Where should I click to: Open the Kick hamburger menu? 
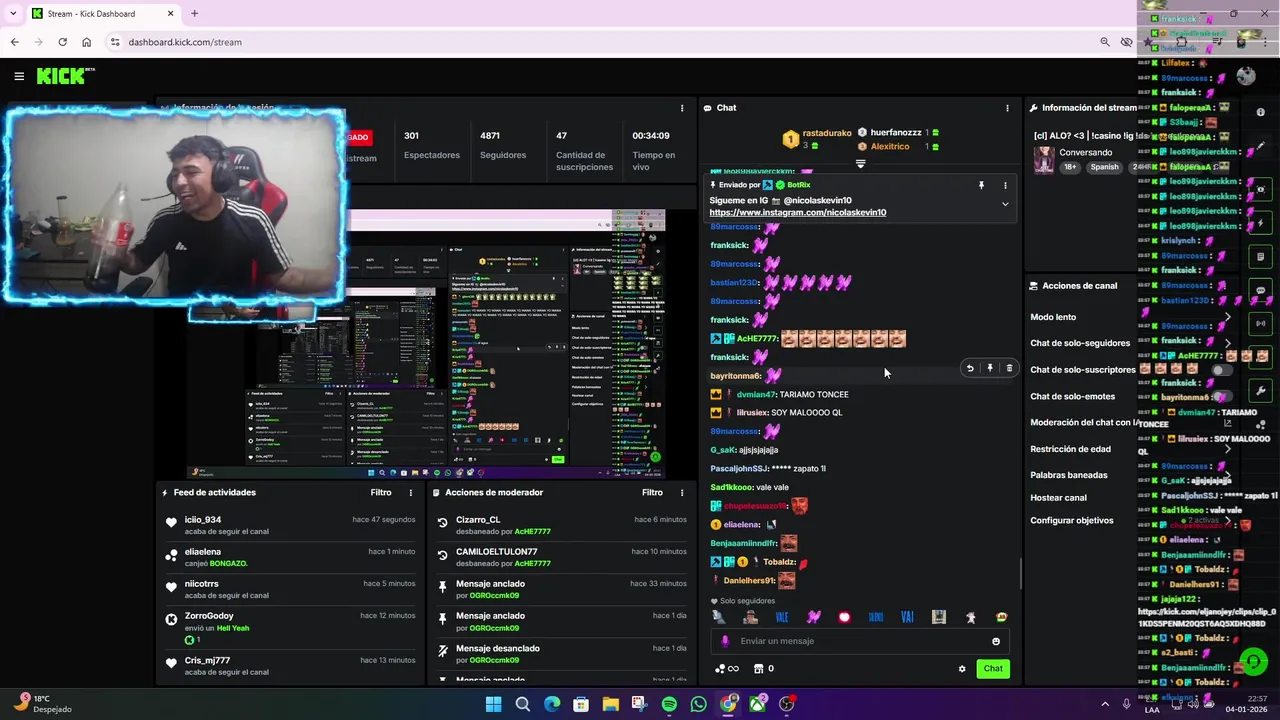(x=19, y=76)
